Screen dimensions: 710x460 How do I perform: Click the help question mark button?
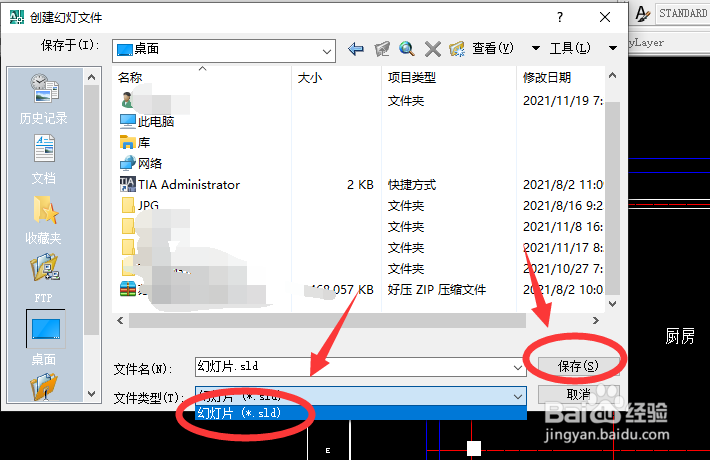pyautogui.click(x=560, y=17)
